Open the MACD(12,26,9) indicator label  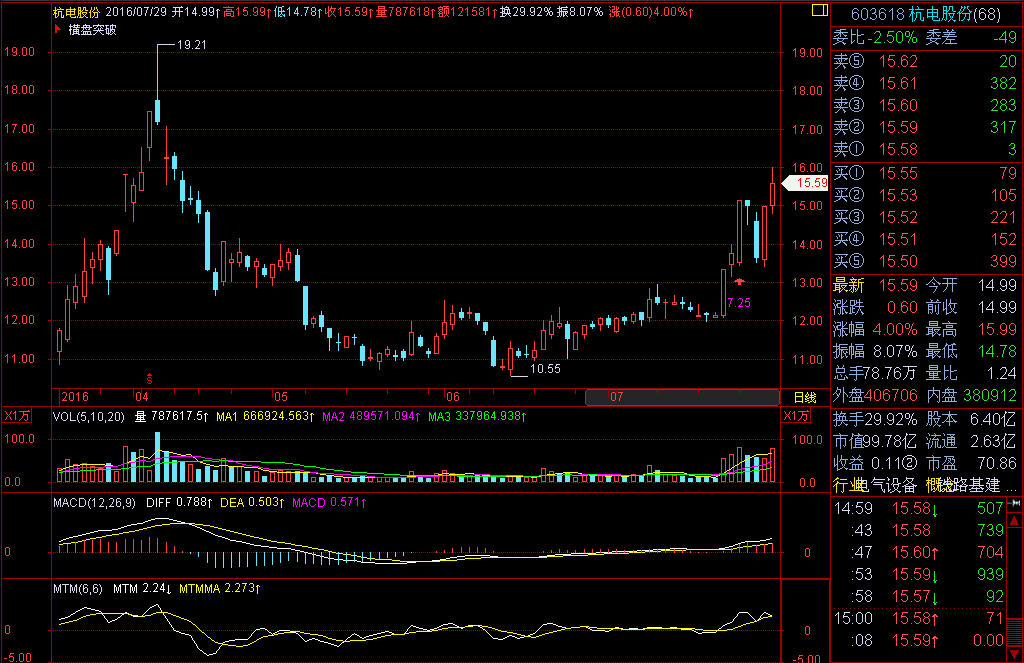[x=95, y=501]
